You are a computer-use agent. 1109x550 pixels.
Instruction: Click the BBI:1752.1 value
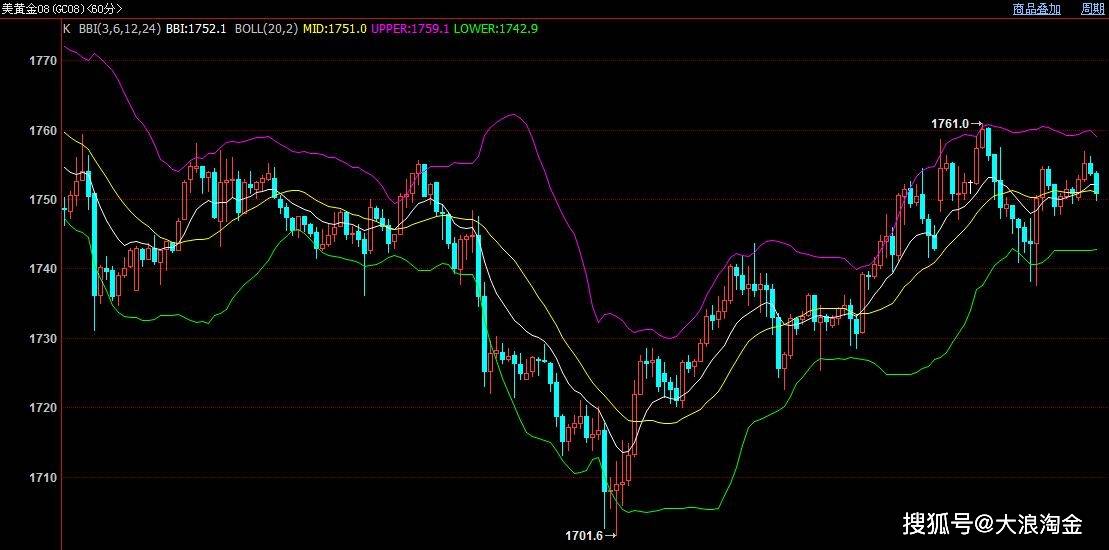196,28
